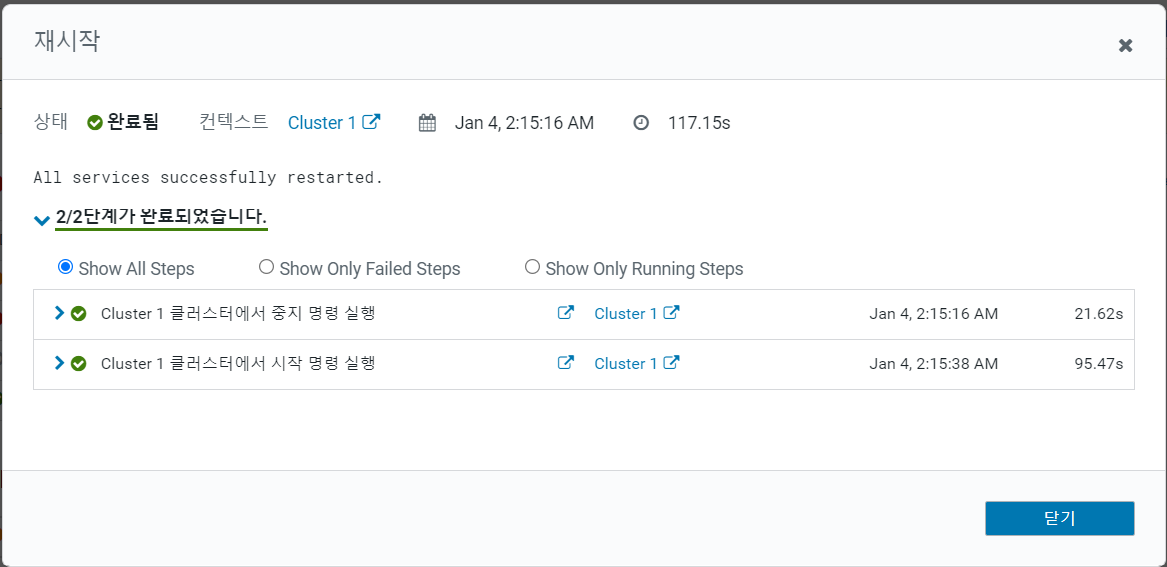Expand the Cluster 1 start command step row

[59, 363]
